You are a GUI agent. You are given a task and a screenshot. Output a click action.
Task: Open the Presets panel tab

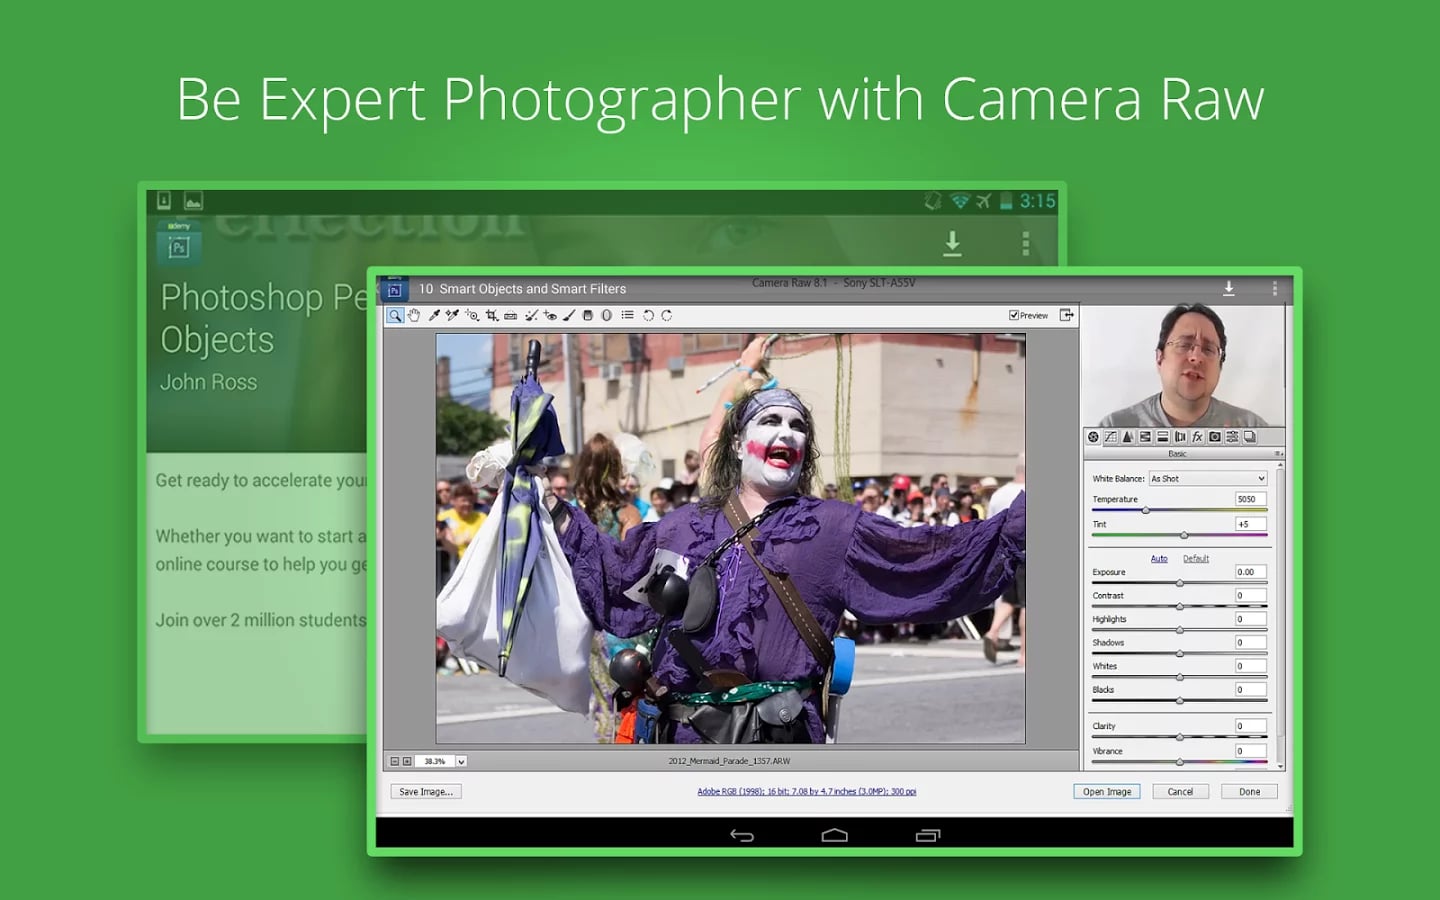[1232, 437]
